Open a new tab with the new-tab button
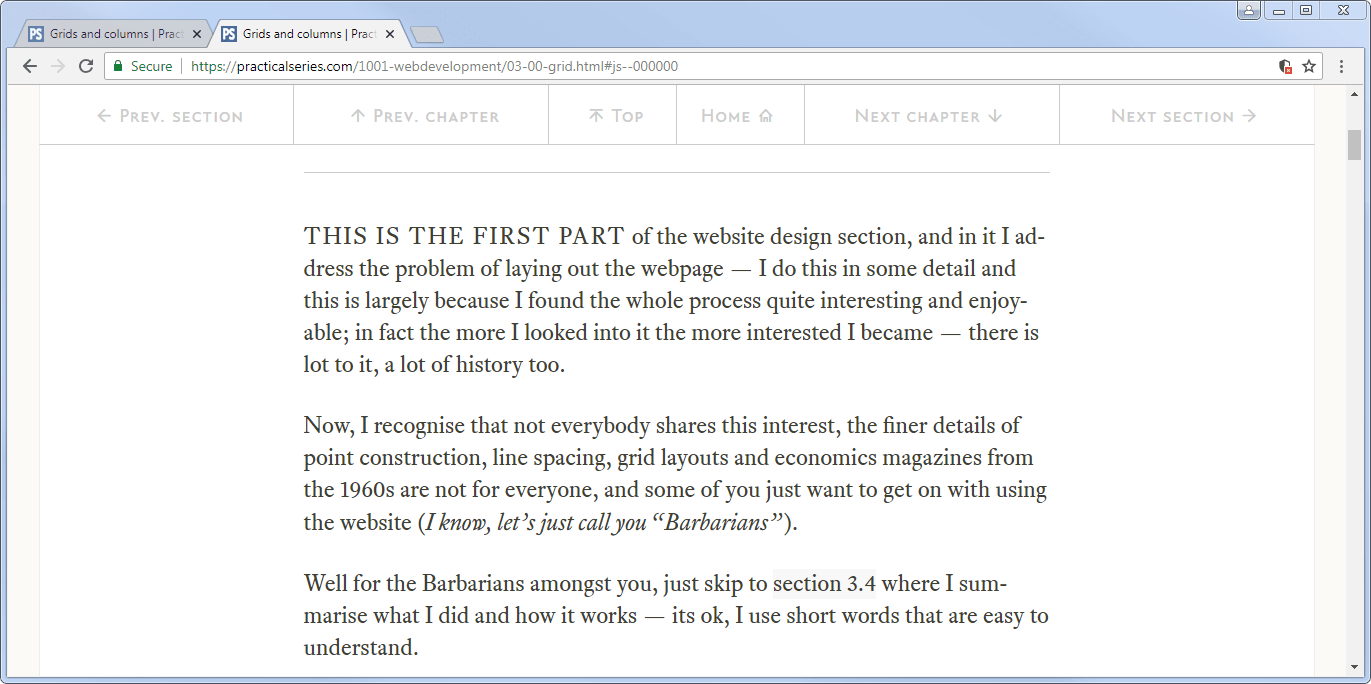 coord(427,35)
